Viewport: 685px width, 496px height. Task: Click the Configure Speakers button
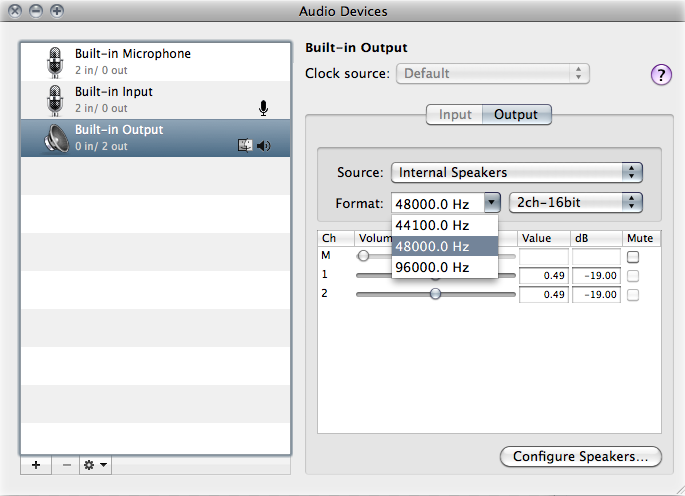pos(581,457)
